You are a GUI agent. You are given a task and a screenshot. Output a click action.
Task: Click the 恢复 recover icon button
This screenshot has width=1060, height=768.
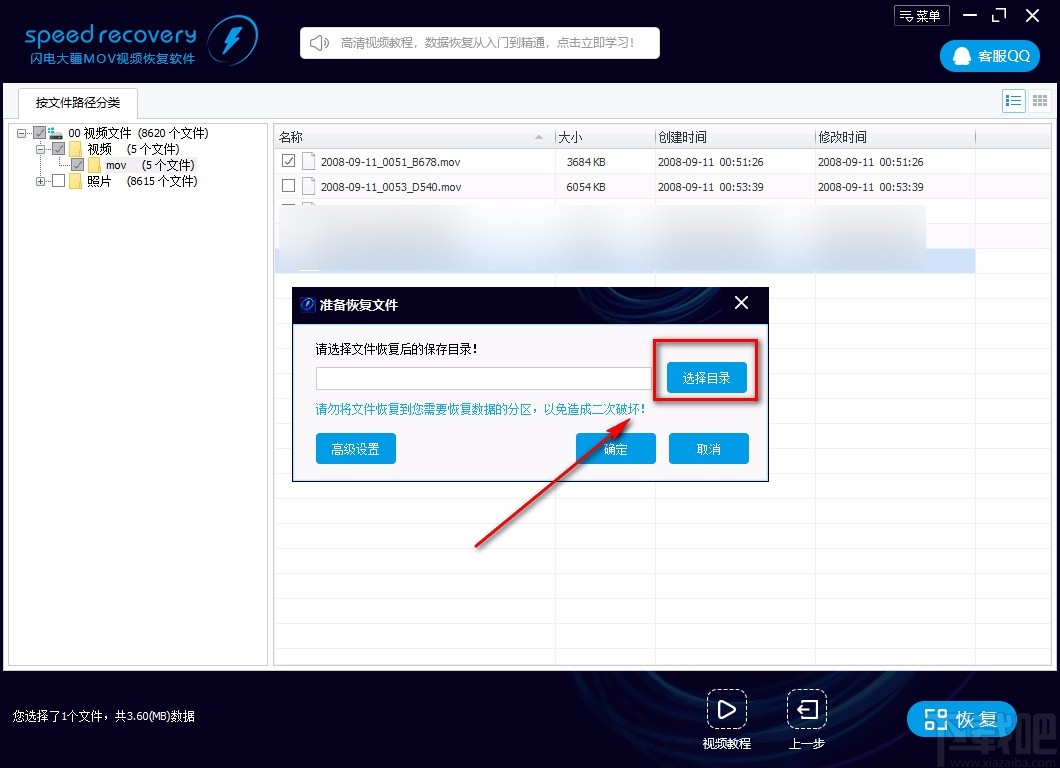pyautogui.click(x=938, y=718)
